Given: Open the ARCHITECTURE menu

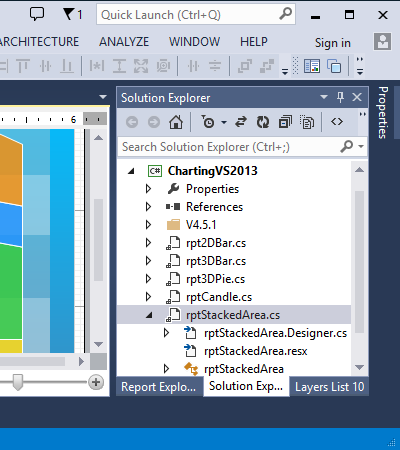Looking at the screenshot, I should [39, 42].
